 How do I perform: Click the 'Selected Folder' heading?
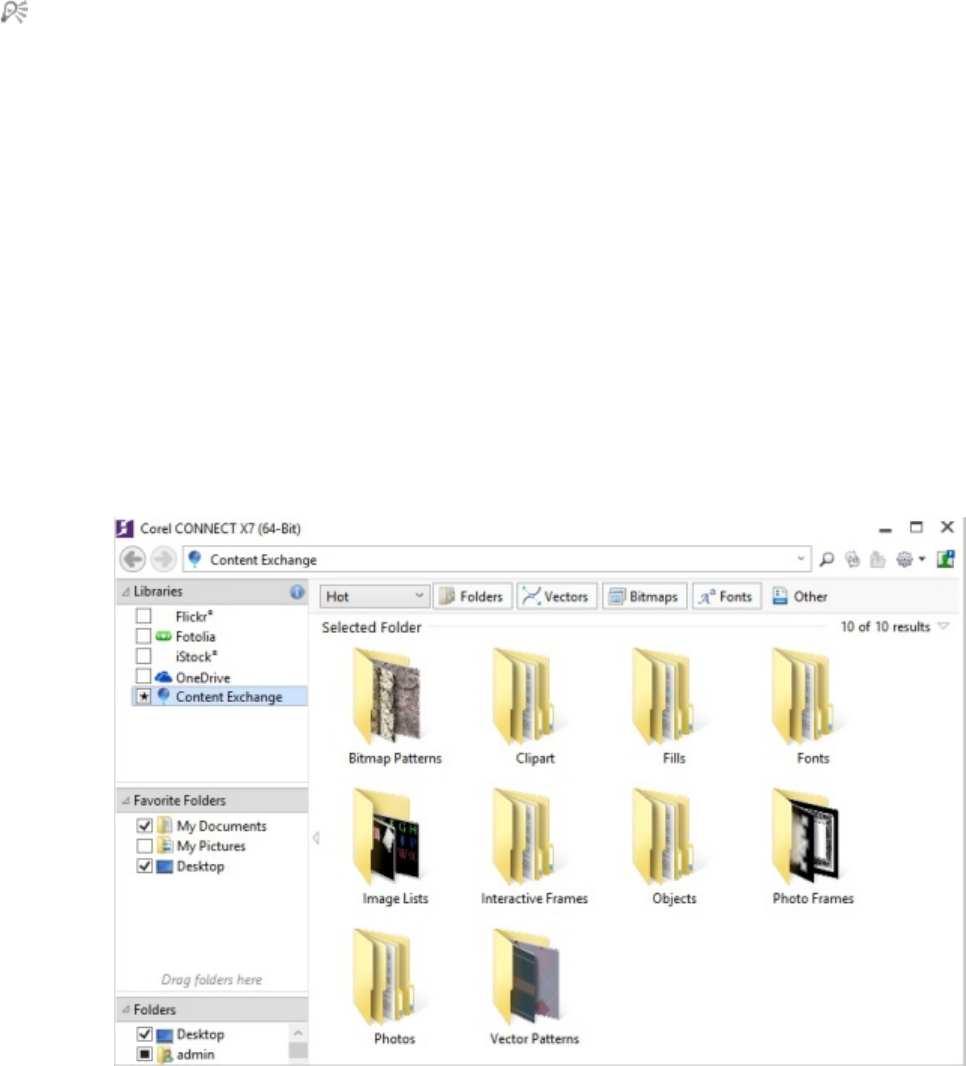pos(371,627)
